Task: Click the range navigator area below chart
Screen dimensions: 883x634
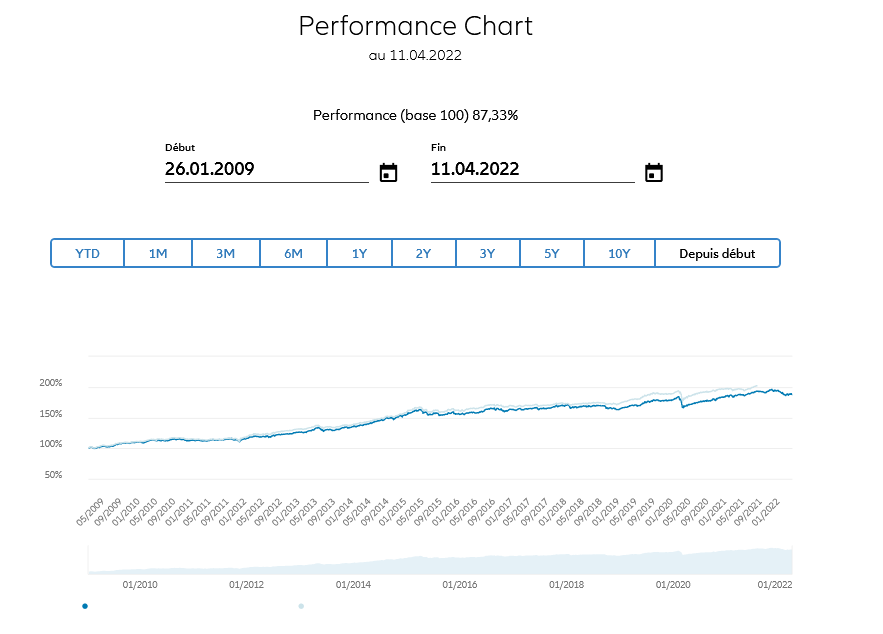Action: pos(440,560)
